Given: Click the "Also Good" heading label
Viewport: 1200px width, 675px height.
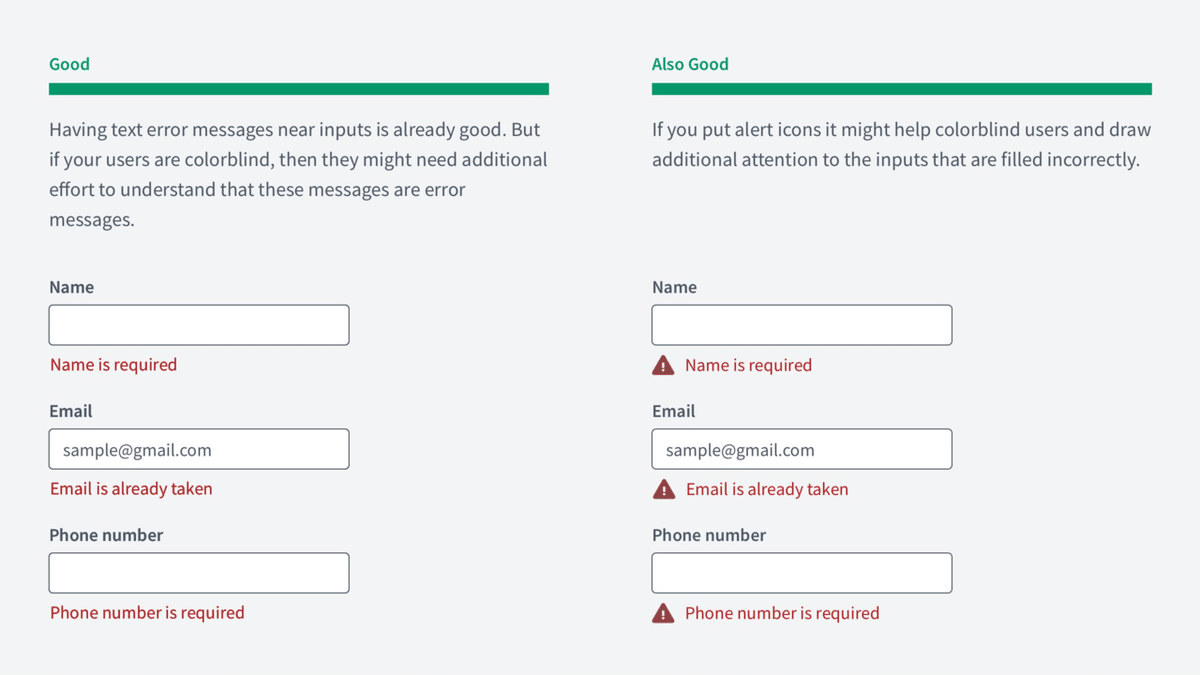Looking at the screenshot, I should (x=690, y=64).
